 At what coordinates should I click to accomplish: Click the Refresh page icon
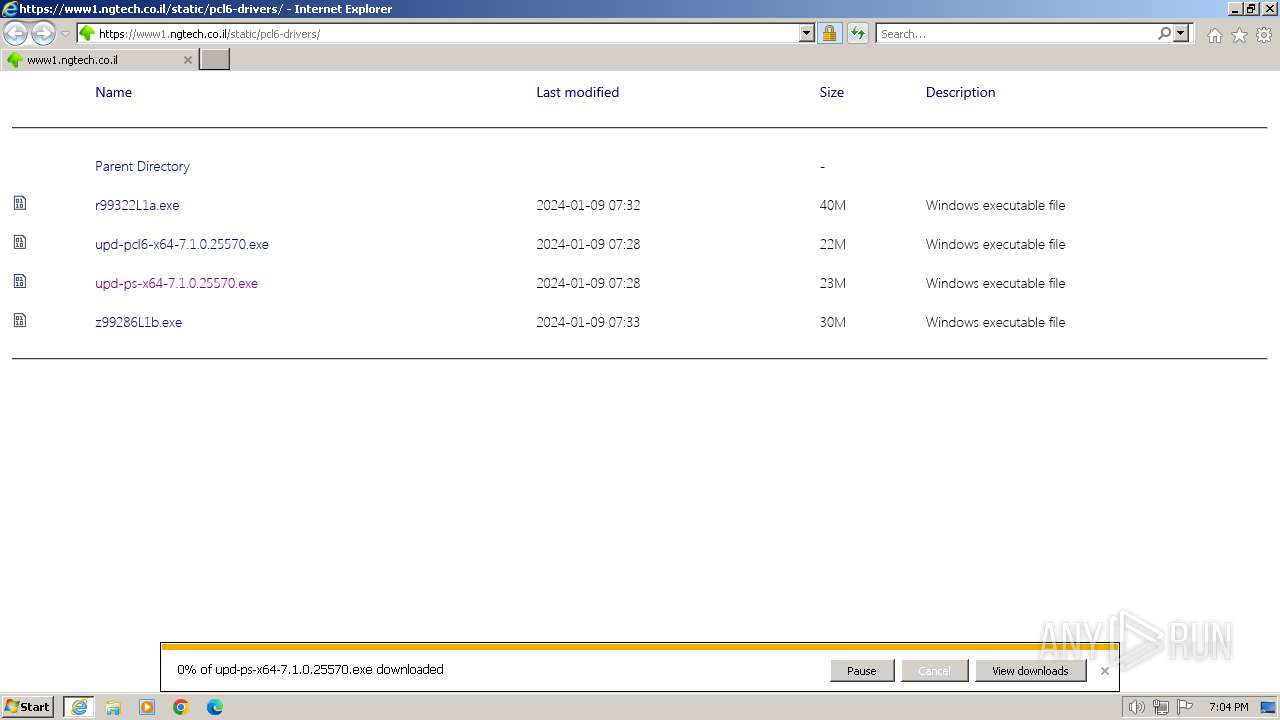click(857, 34)
